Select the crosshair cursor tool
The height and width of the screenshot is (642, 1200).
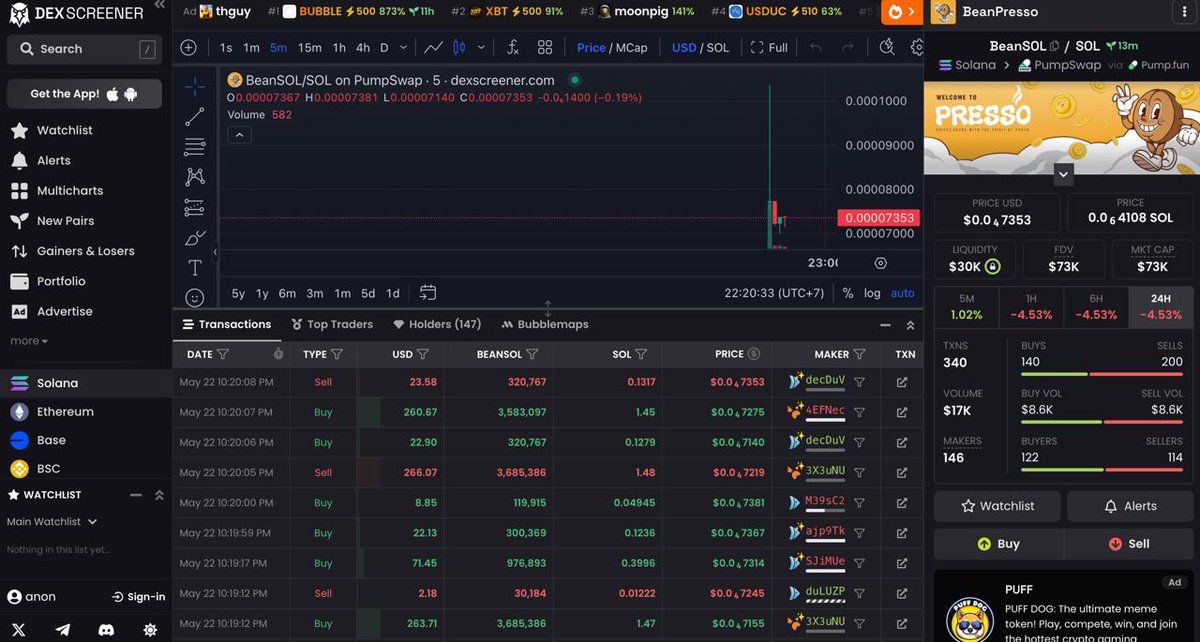coord(195,87)
